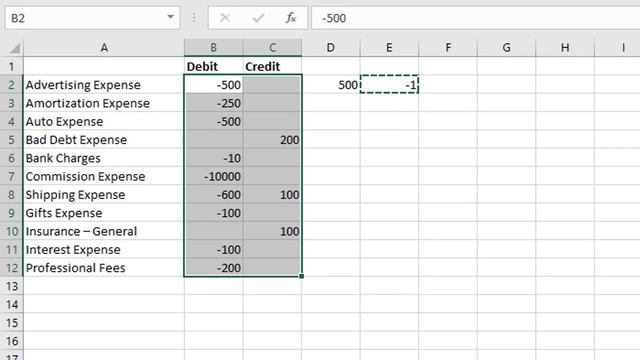Select column H header
Image resolution: width=640 pixels, height=360 pixels.
(565, 48)
